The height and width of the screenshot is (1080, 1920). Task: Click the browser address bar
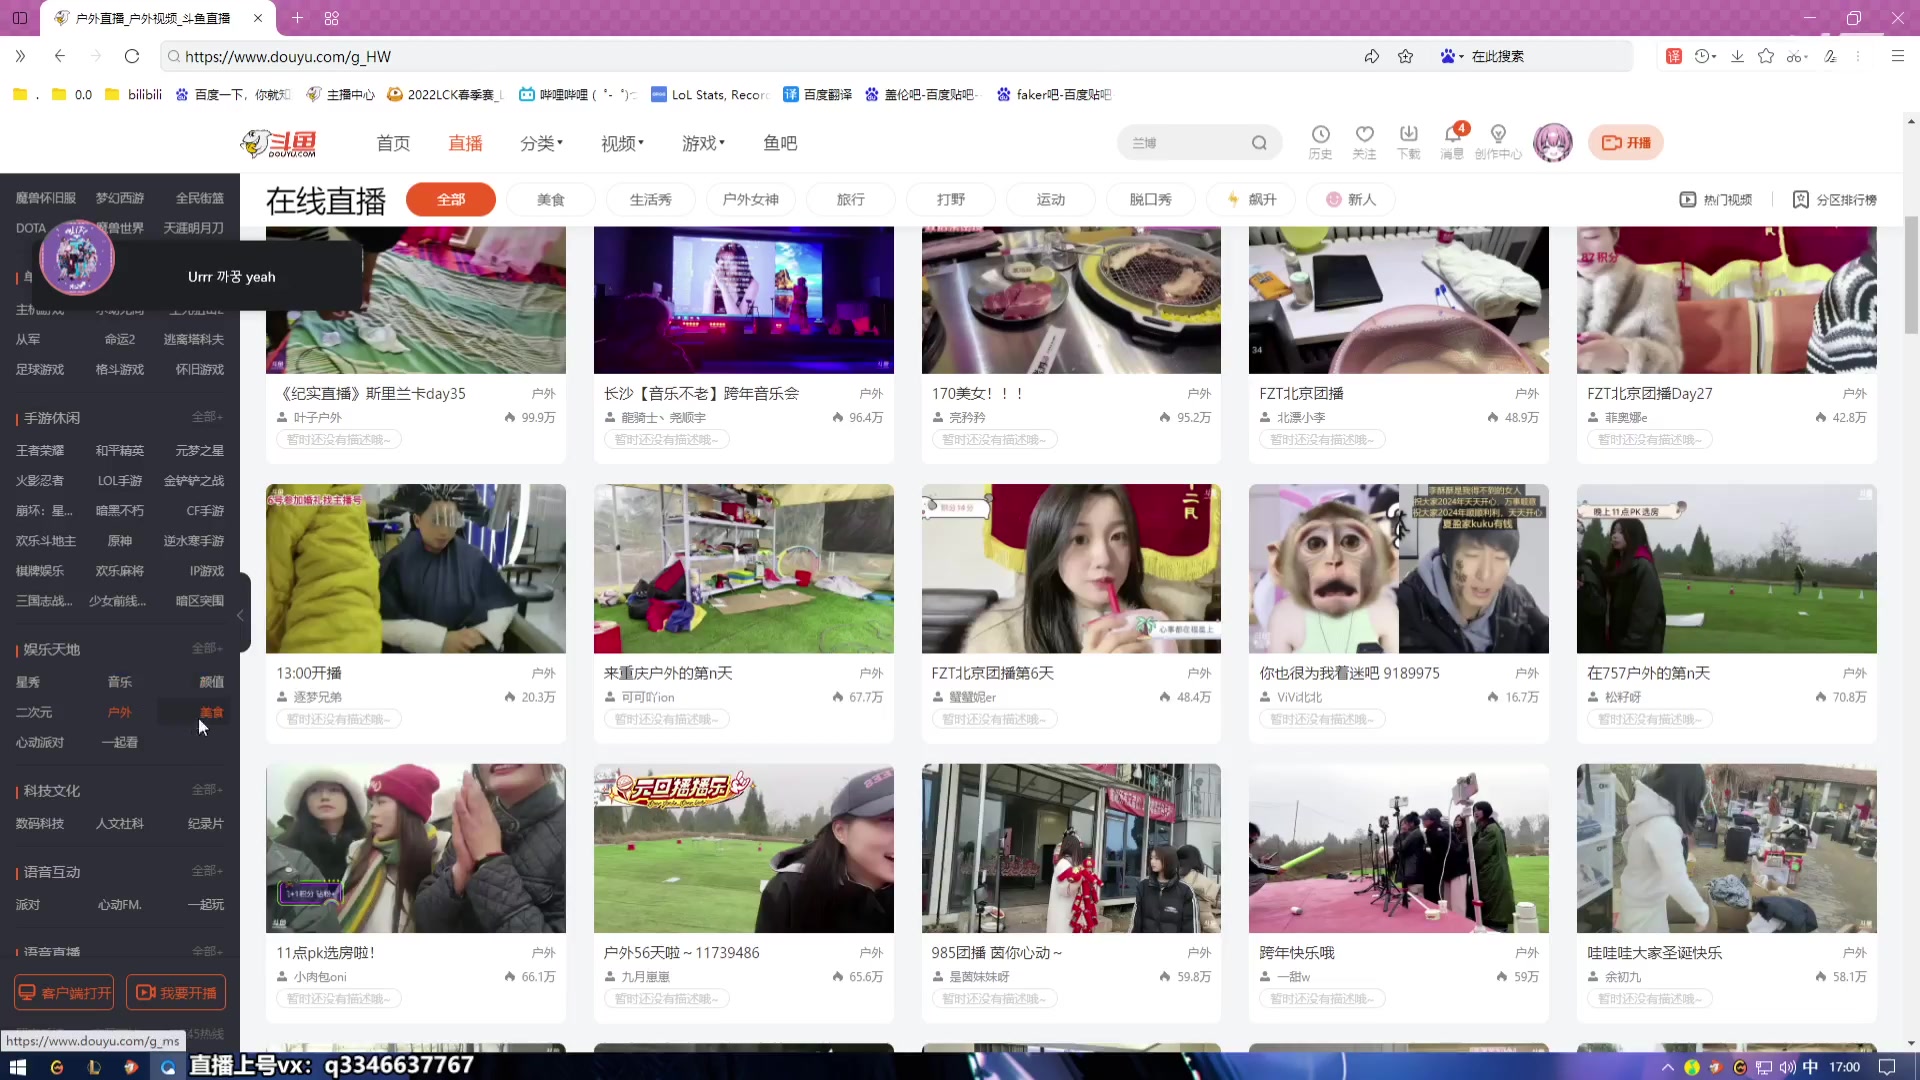click(760, 56)
